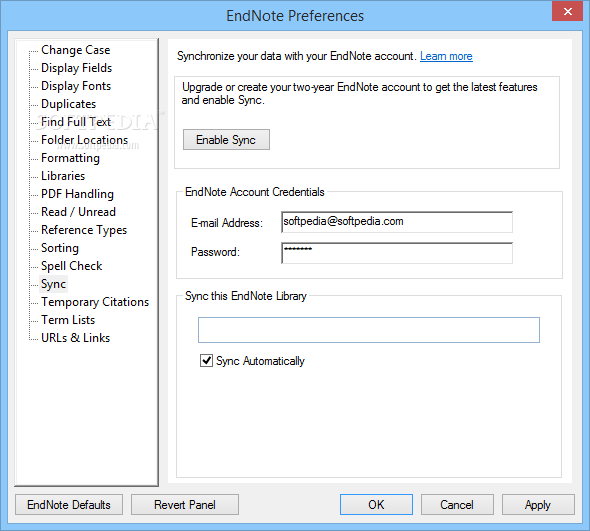Confirm preferences with the OK button

(x=376, y=505)
